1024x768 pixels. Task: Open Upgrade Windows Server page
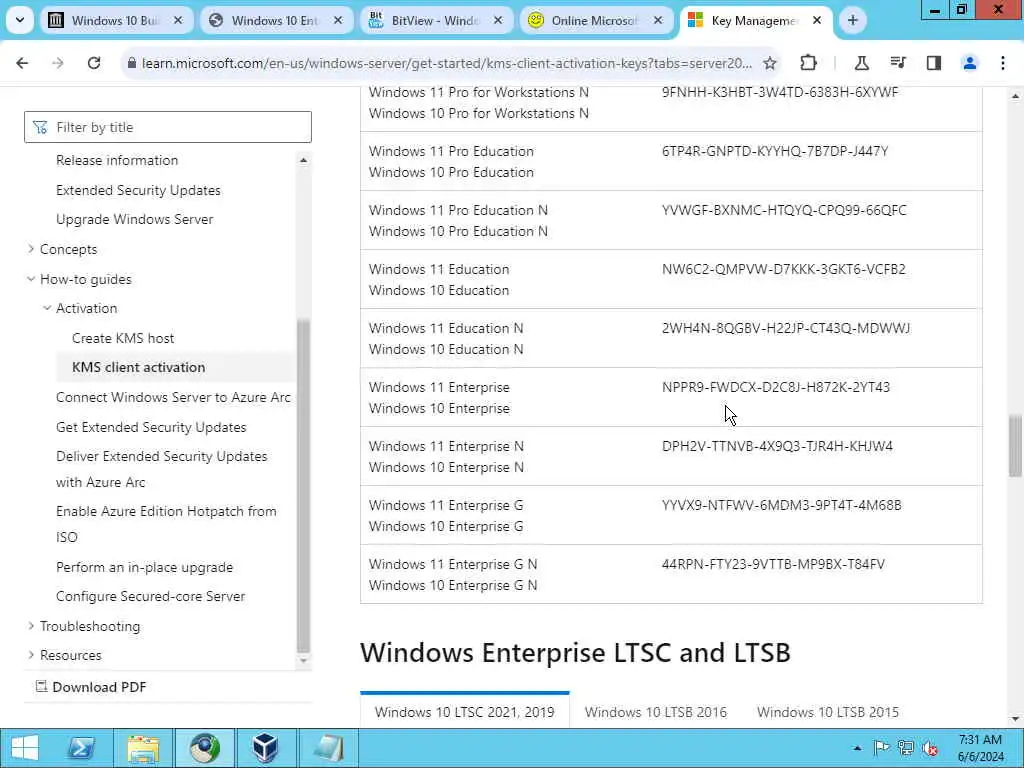click(135, 219)
